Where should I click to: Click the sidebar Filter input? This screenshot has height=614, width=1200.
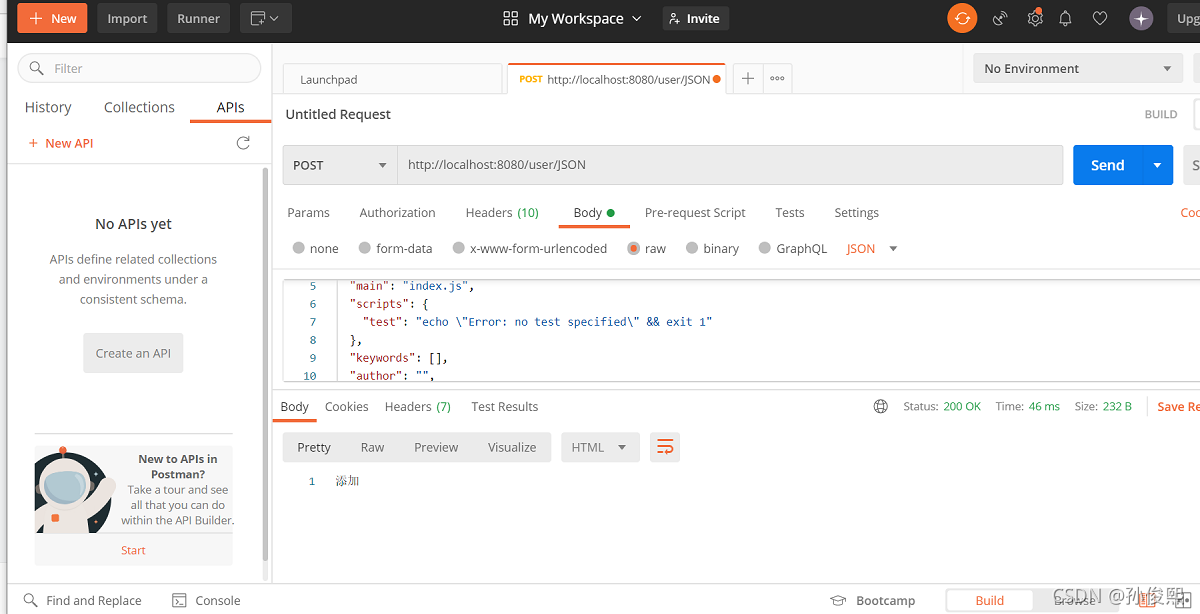(139, 68)
